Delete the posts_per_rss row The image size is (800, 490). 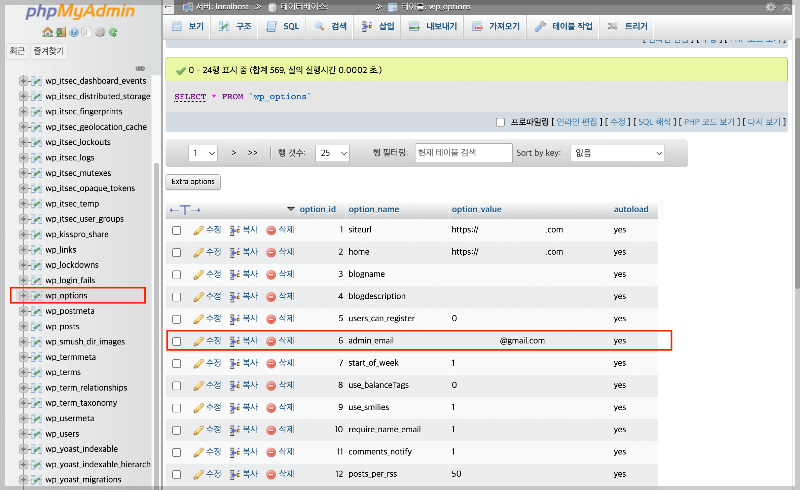pos(281,474)
